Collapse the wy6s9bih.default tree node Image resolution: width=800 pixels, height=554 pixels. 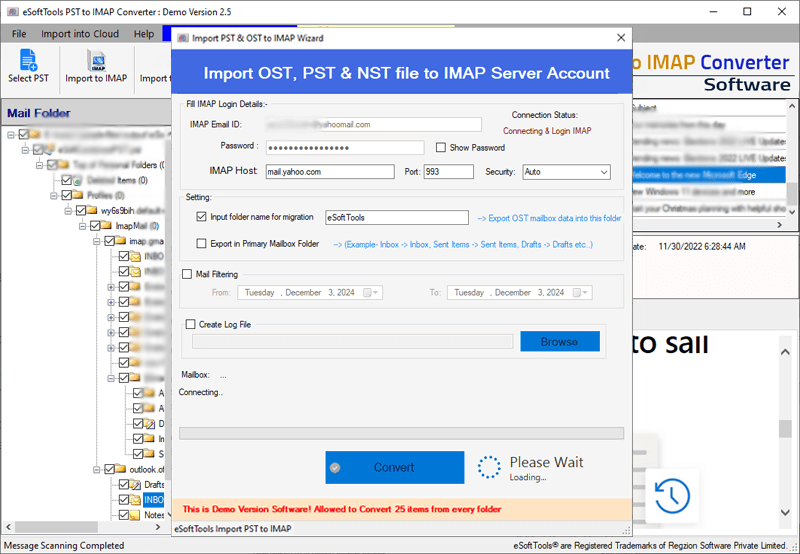pos(68,211)
